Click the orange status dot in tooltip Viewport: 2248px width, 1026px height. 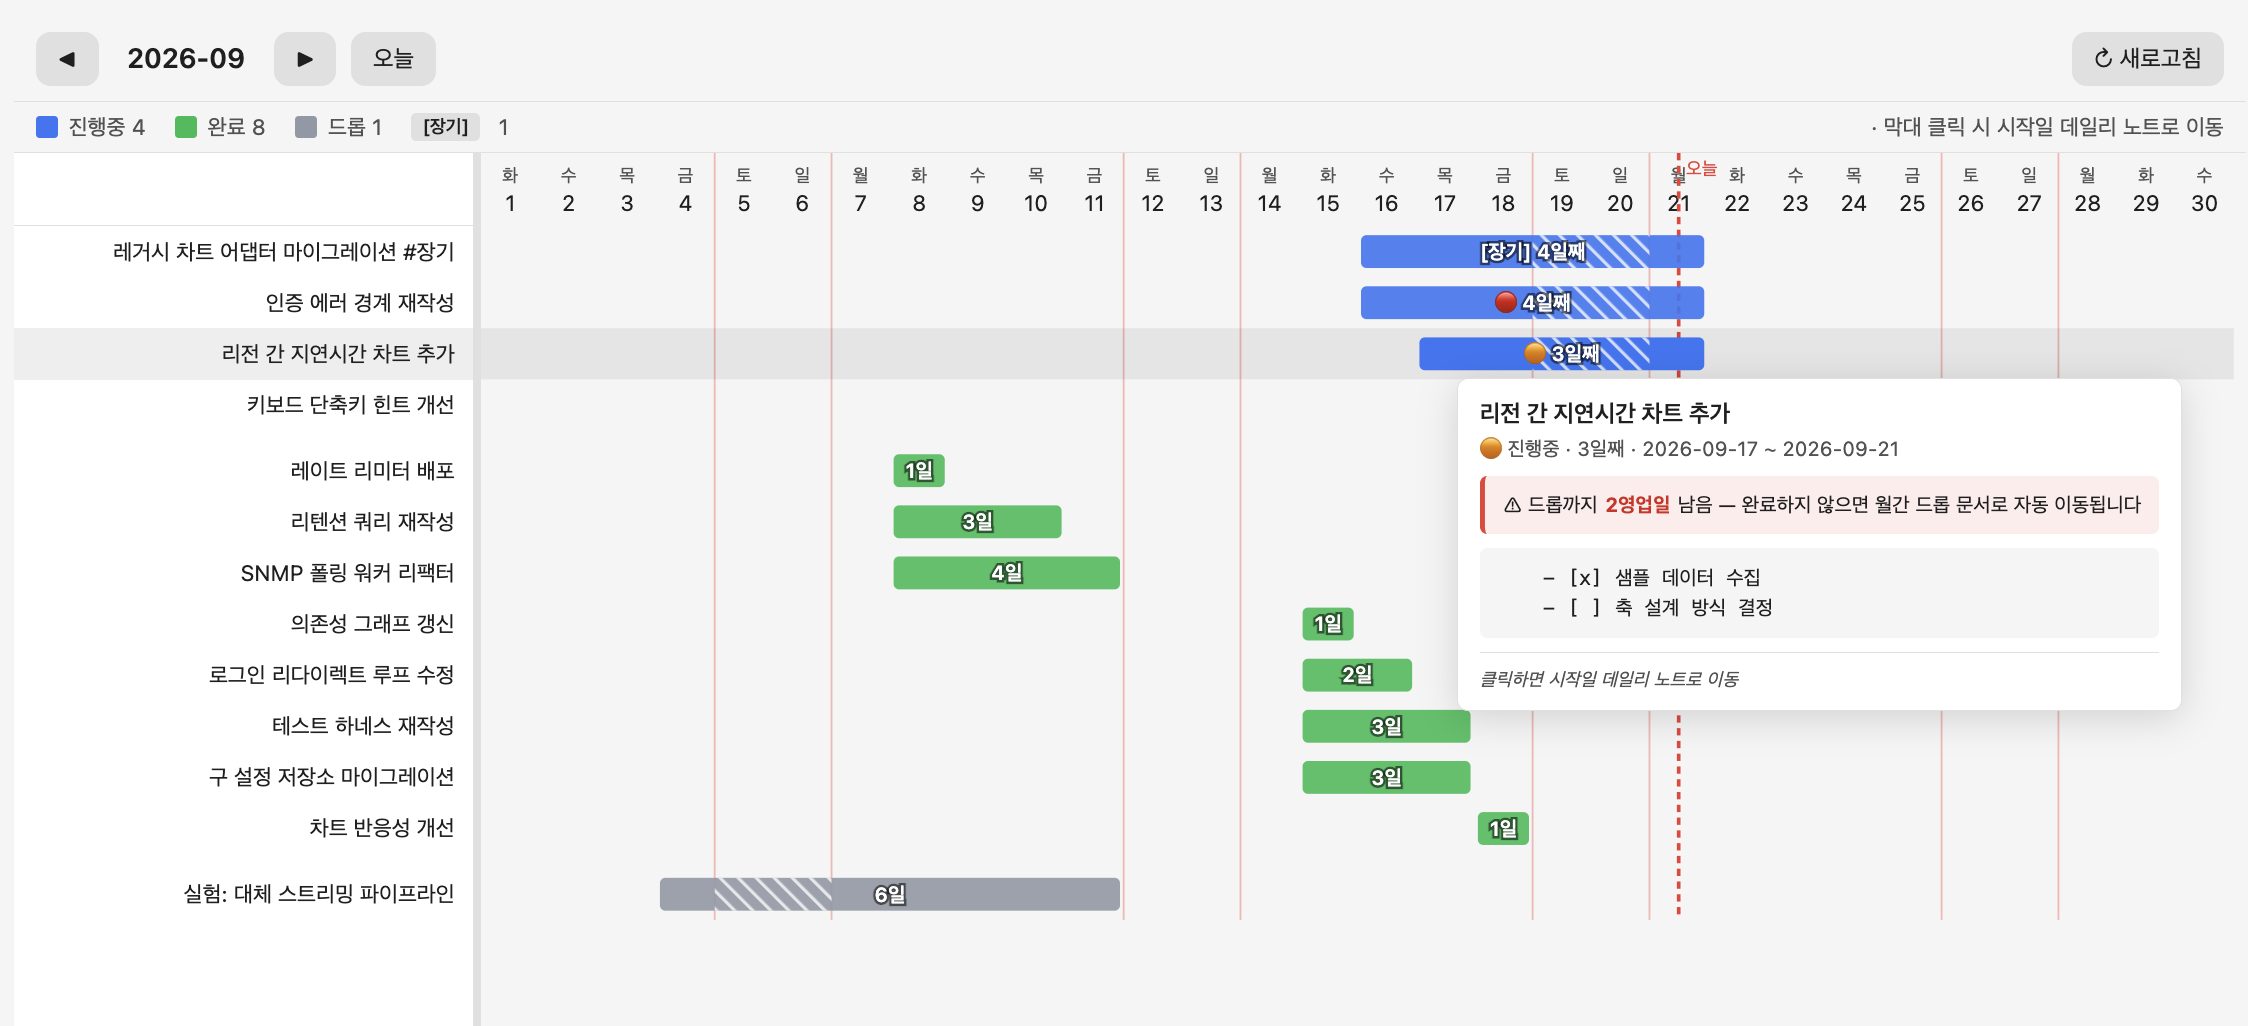pos(1491,448)
